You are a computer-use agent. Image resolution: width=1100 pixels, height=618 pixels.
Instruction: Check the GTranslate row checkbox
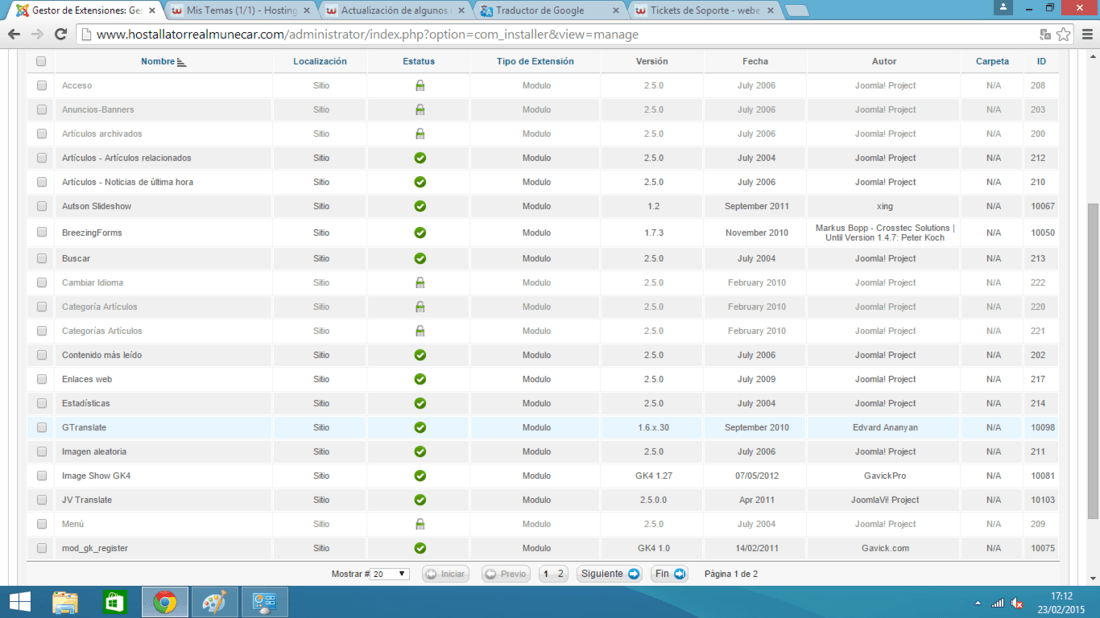tap(41, 427)
